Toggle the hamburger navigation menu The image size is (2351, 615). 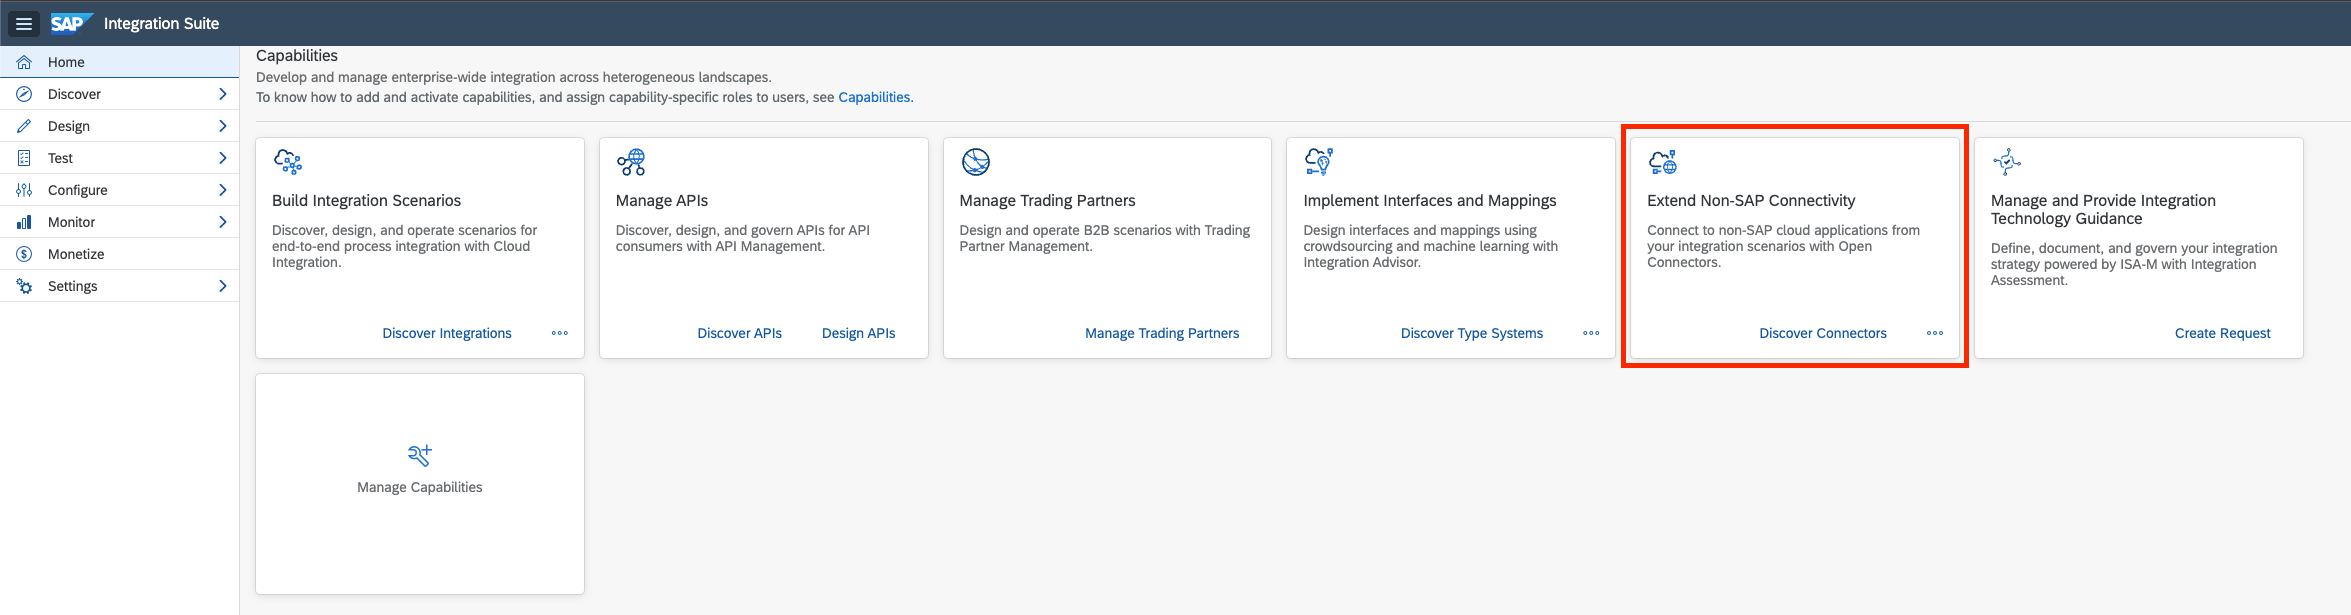point(24,23)
